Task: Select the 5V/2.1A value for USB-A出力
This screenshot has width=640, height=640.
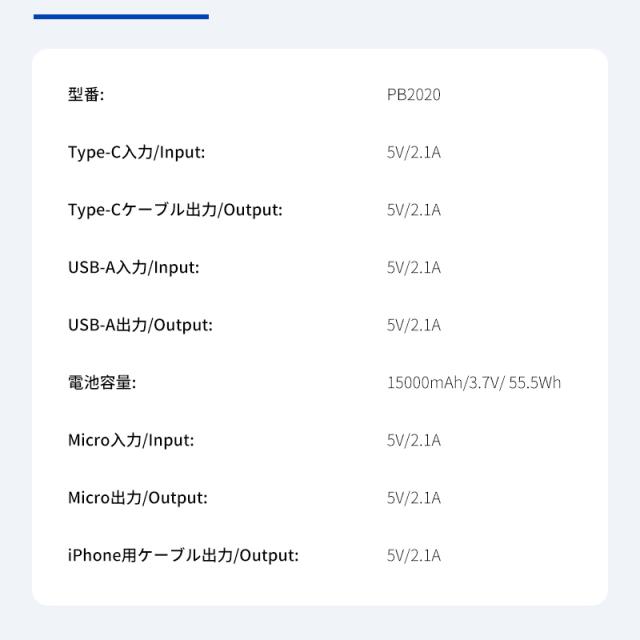Action: point(413,325)
